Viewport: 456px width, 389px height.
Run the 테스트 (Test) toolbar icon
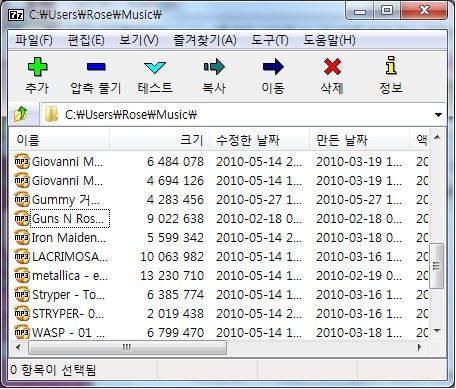[x=155, y=67]
